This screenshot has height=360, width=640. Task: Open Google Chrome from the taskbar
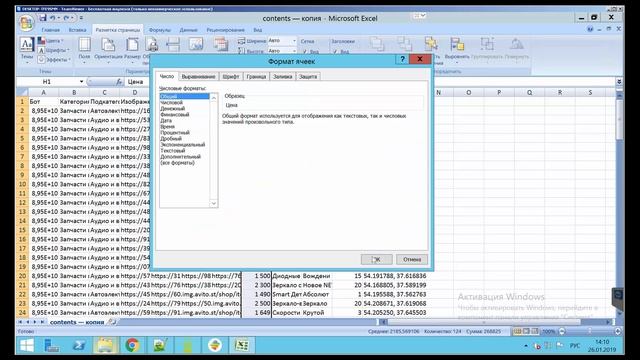(x=132, y=345)
